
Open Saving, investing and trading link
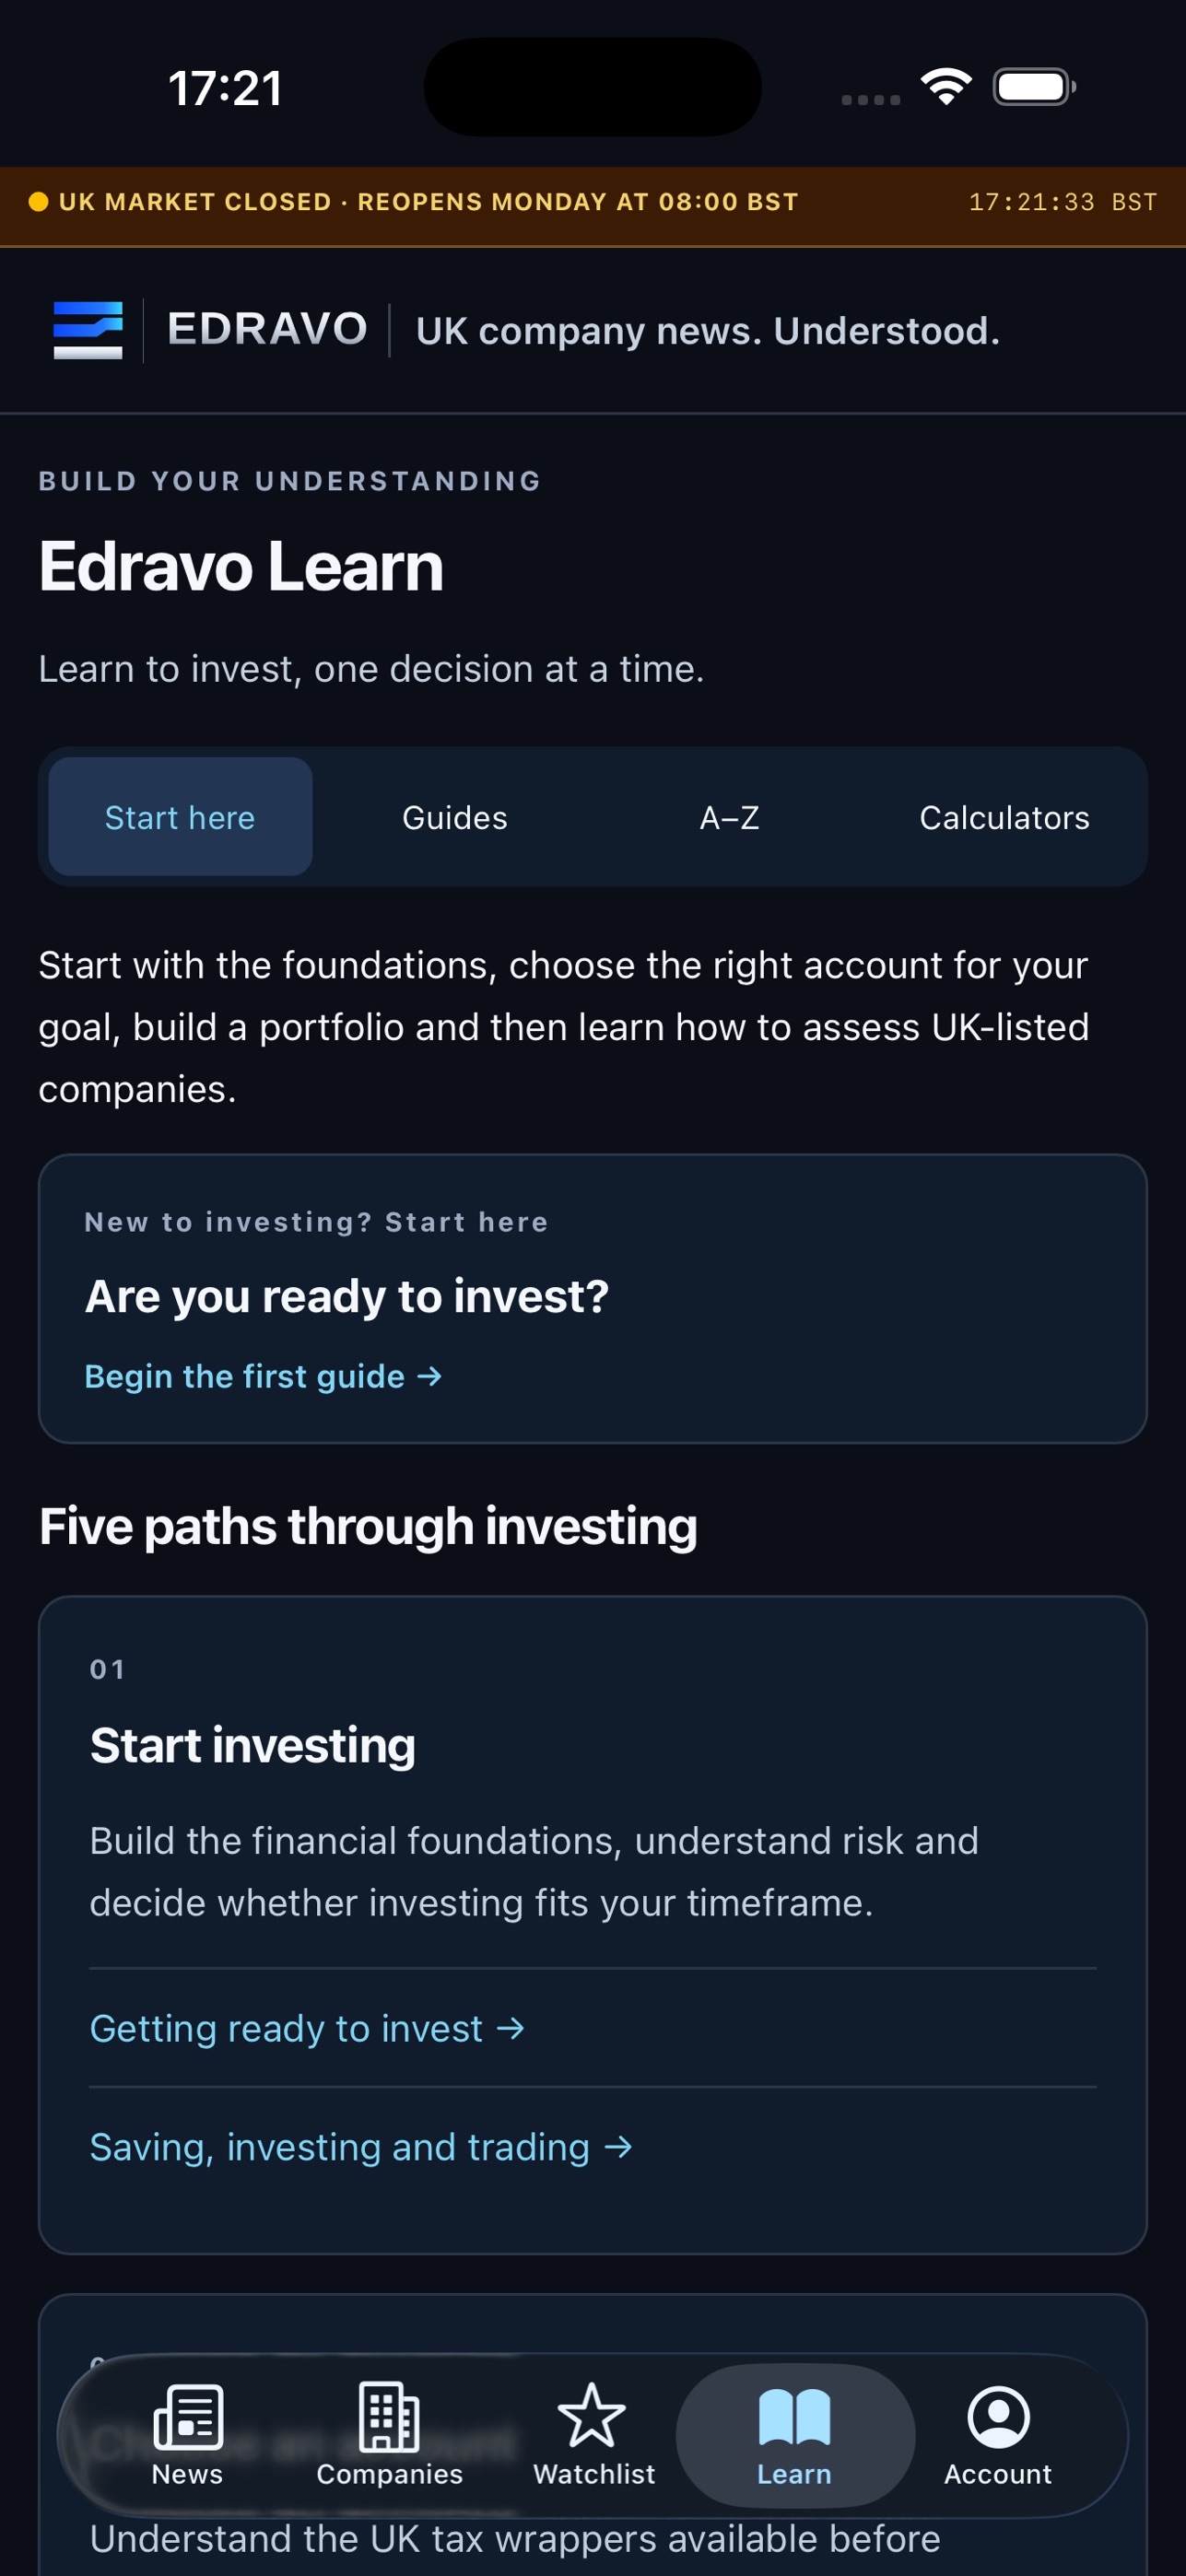[361, 2147]
